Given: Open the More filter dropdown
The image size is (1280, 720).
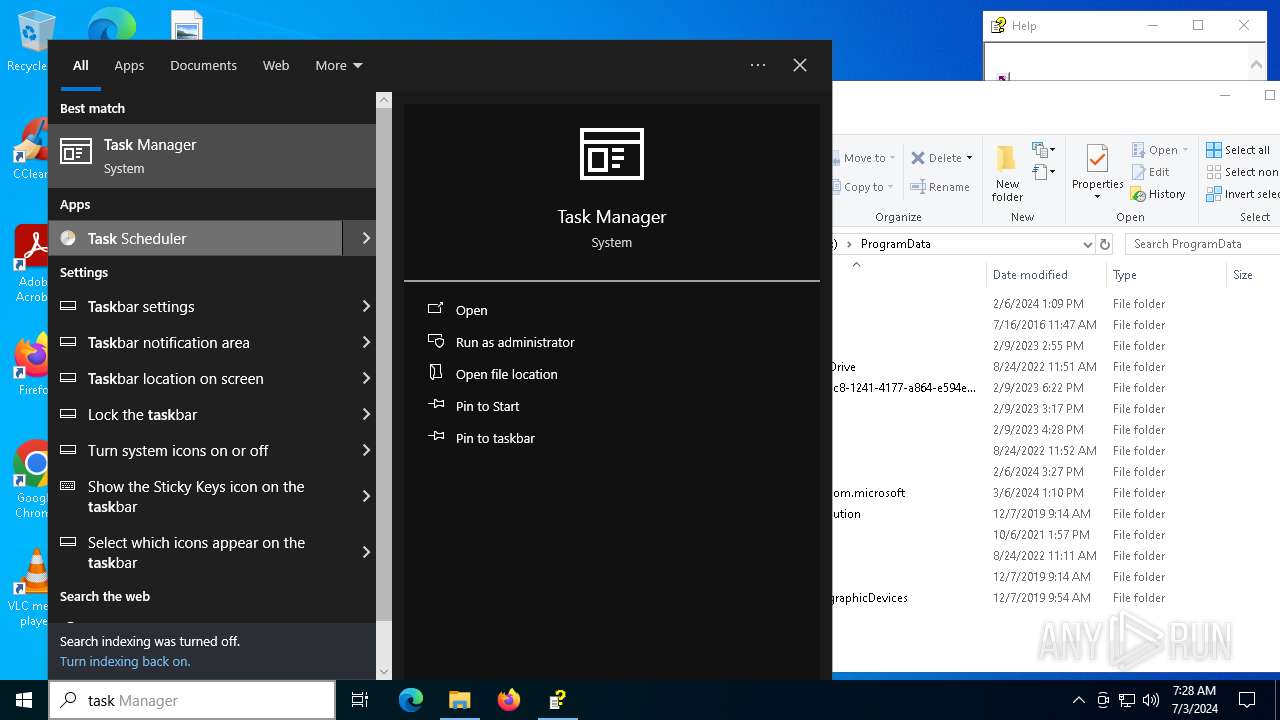Looking at the screenshot, I should click(339, 65).
